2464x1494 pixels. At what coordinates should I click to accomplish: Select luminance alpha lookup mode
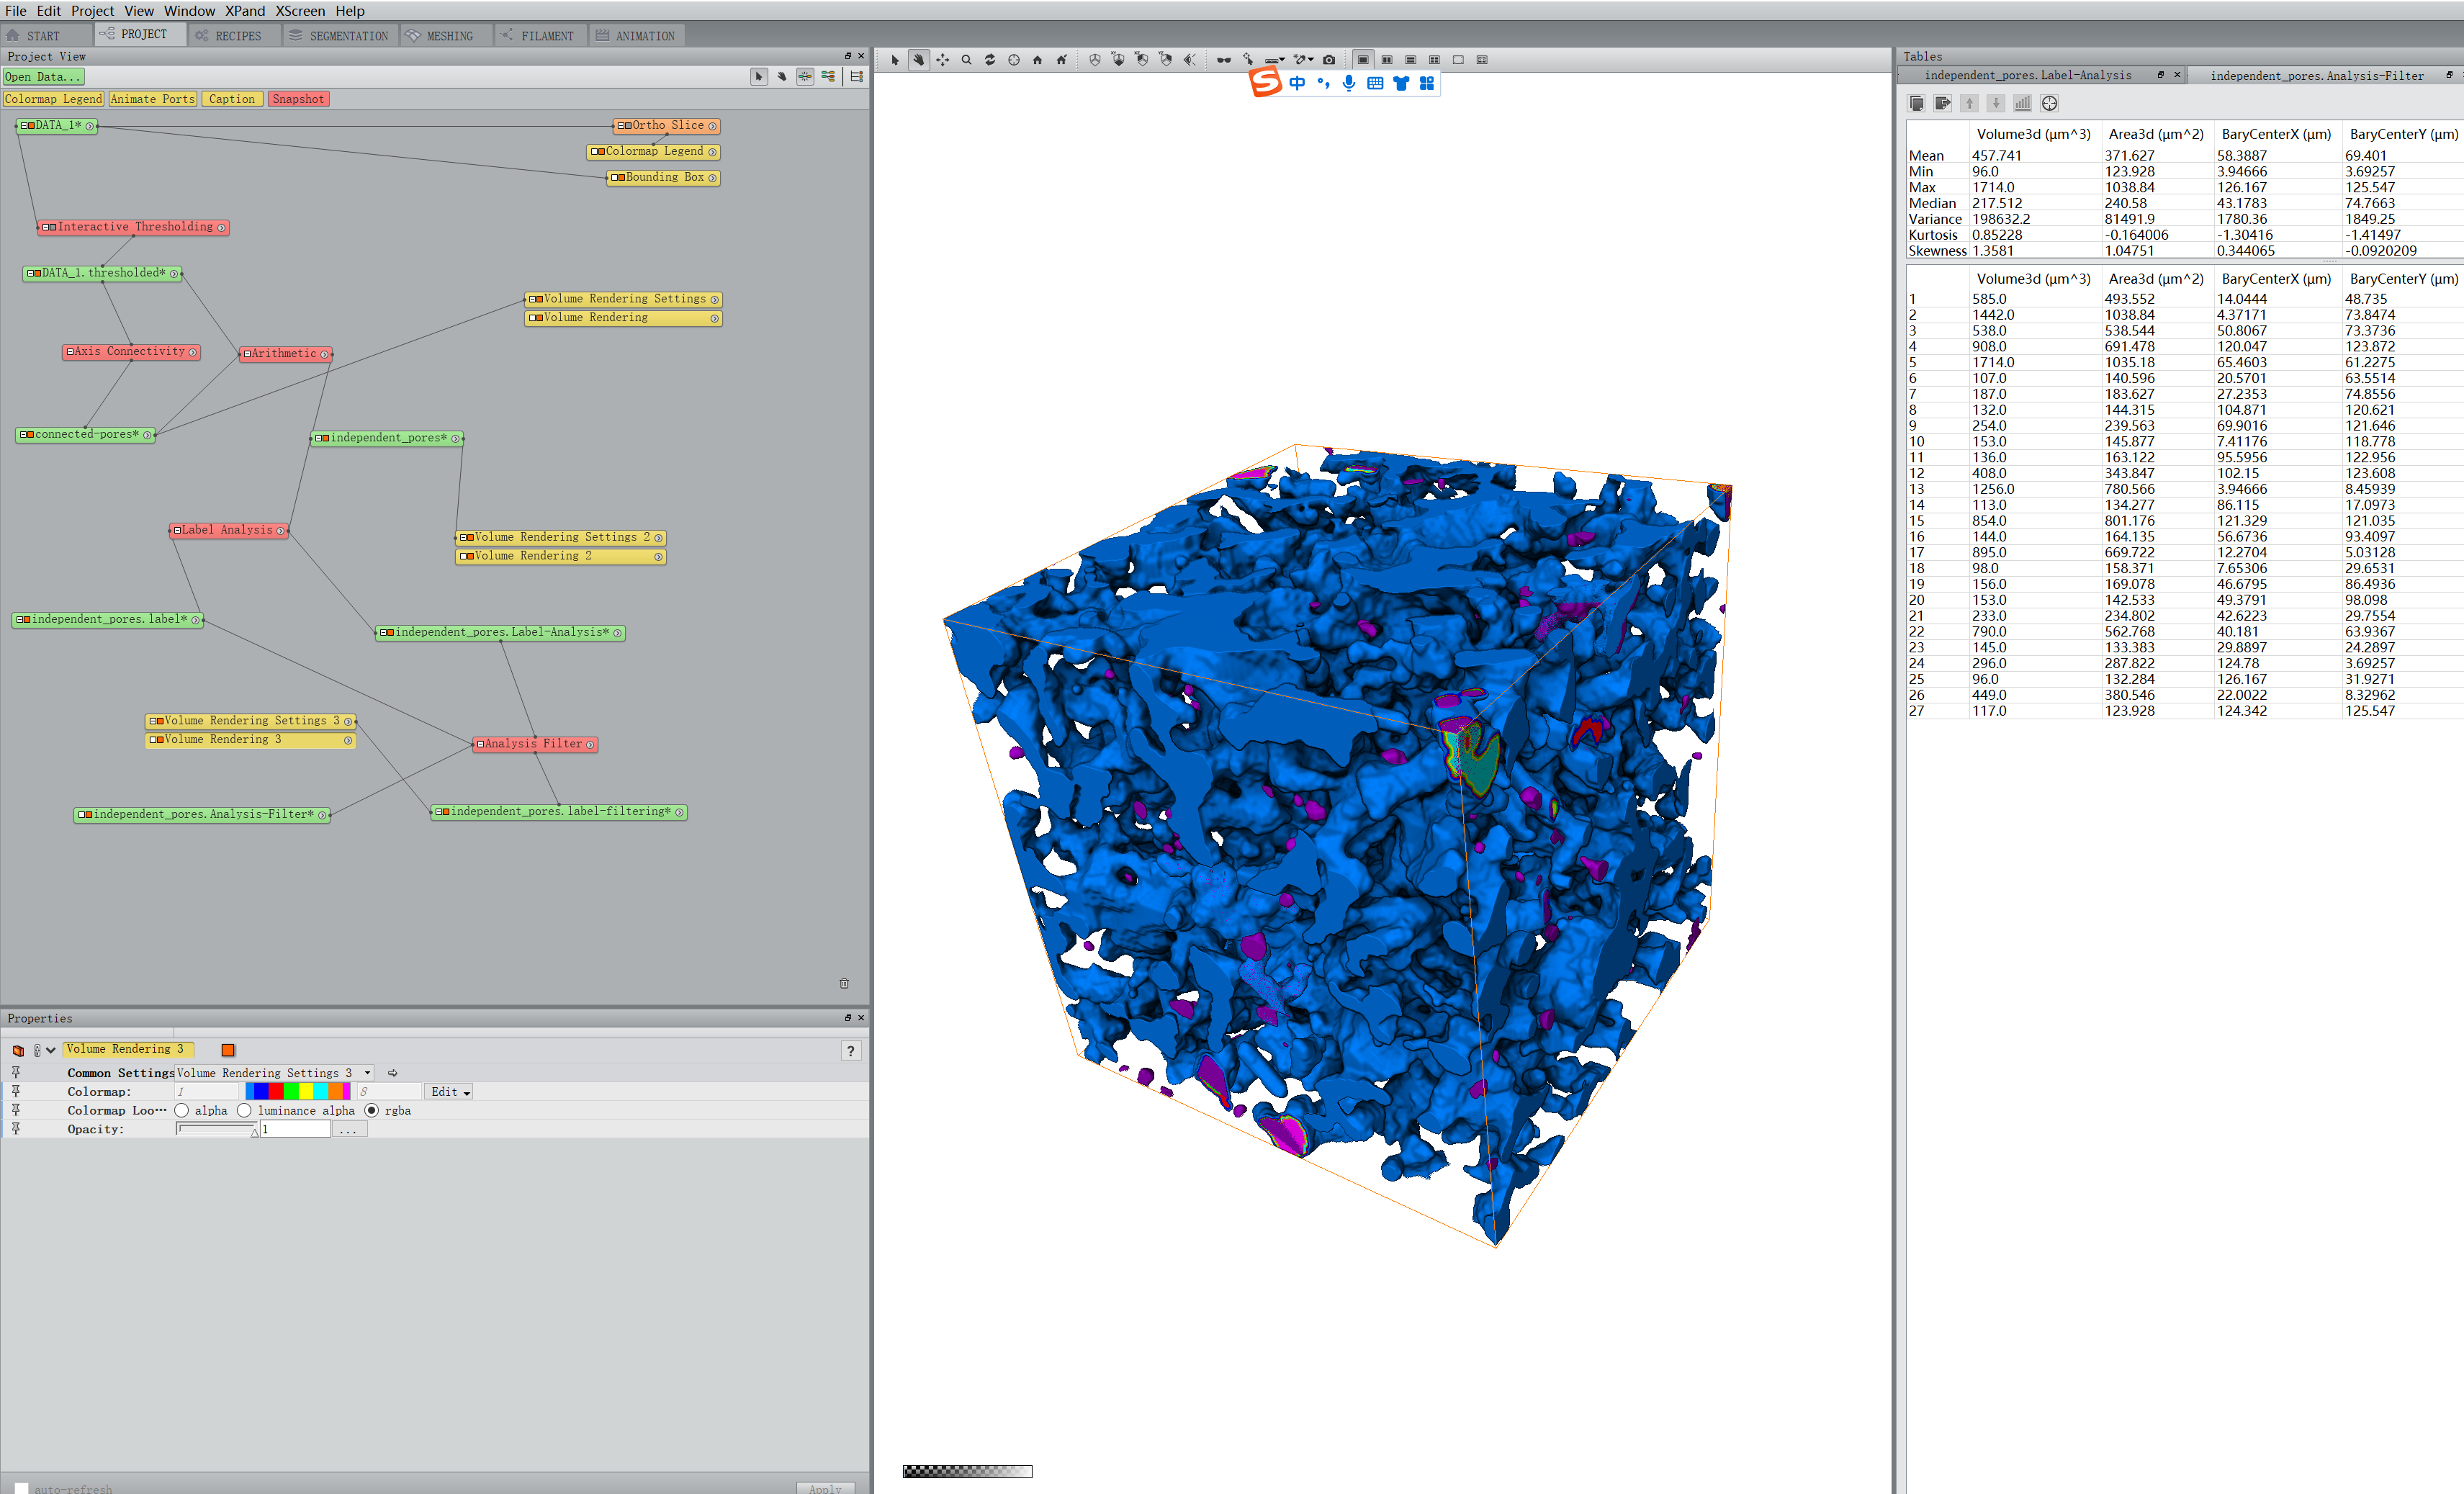click(x=244, y=1110)
